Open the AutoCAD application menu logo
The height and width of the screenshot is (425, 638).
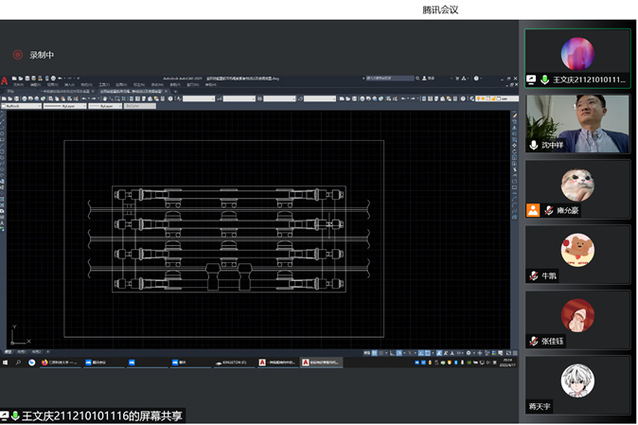[x=5, y=78]
